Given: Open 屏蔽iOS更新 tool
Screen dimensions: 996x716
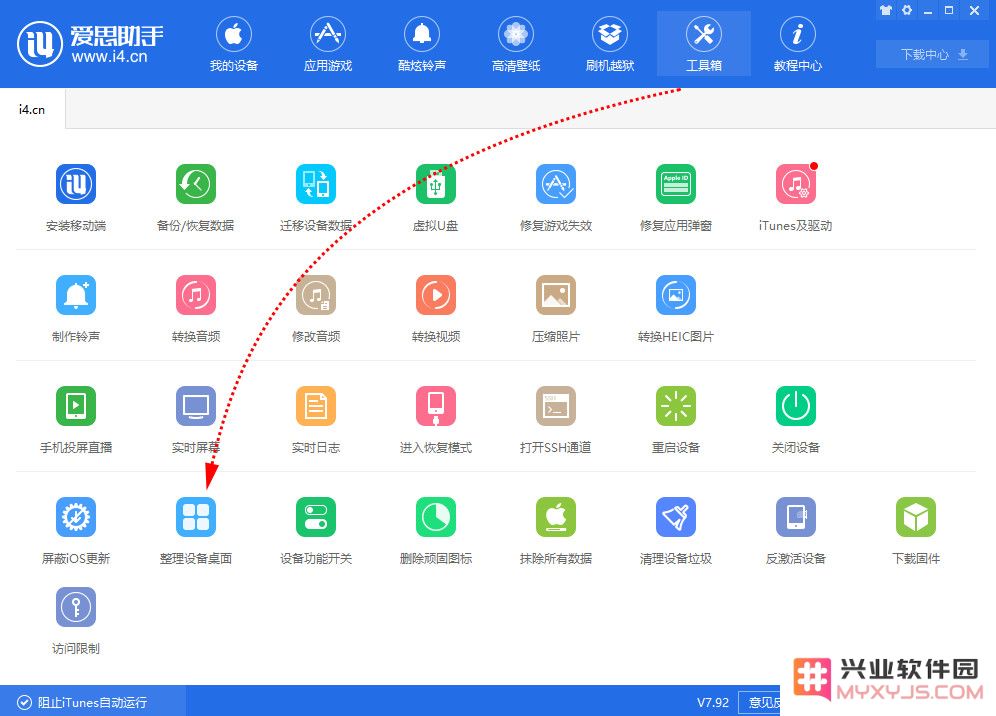Looking at the screenshot, I should (76, 517).
